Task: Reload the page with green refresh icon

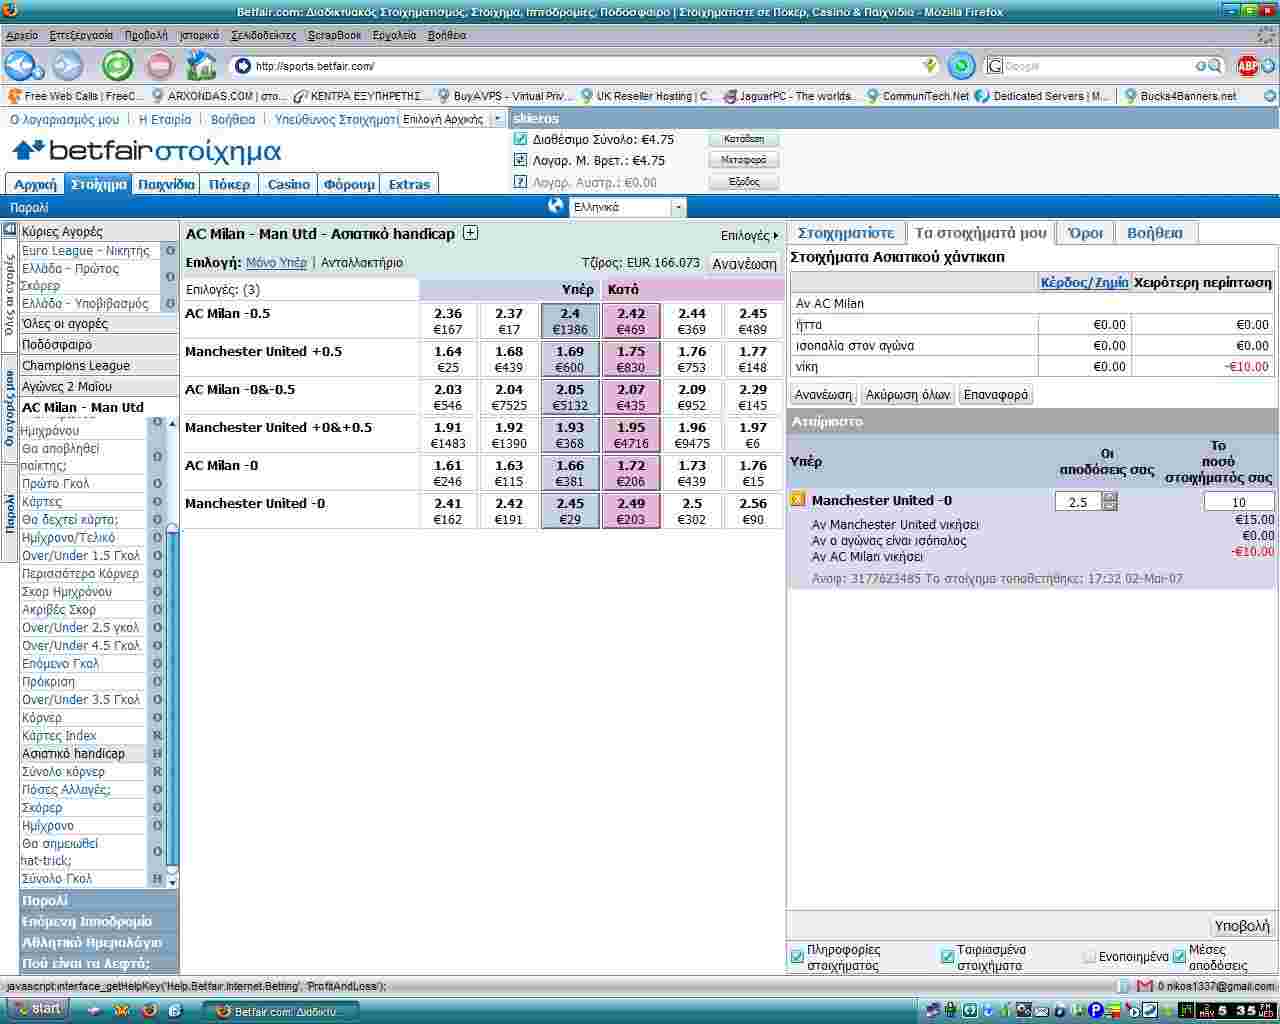Action: pos(118,66)
